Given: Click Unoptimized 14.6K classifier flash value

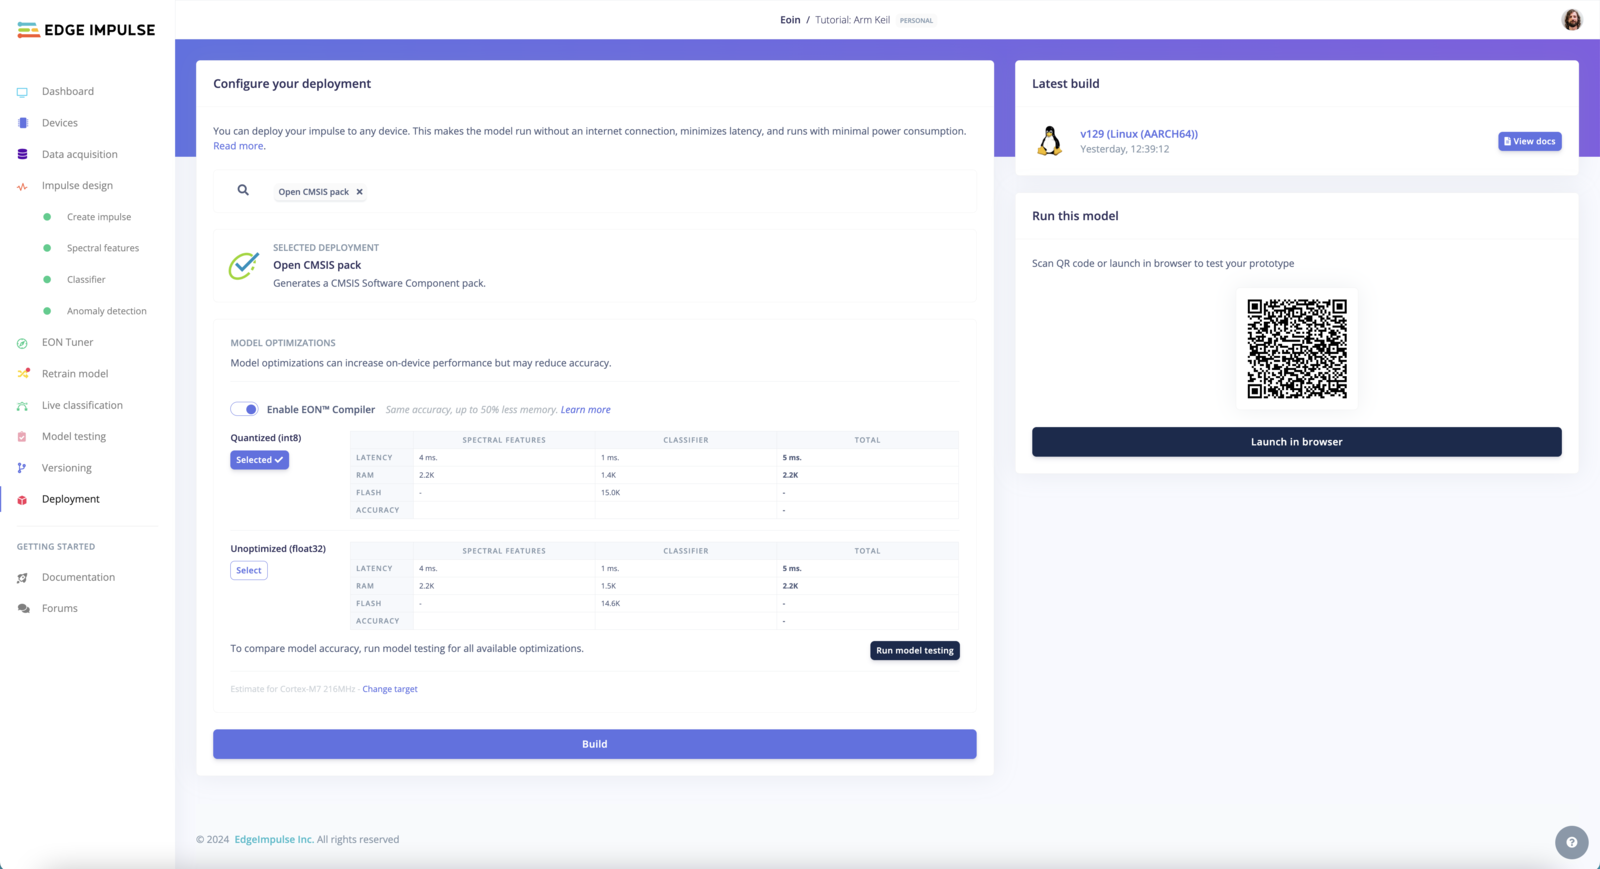Looking at the screenshot, I should (x=610, y=604).
